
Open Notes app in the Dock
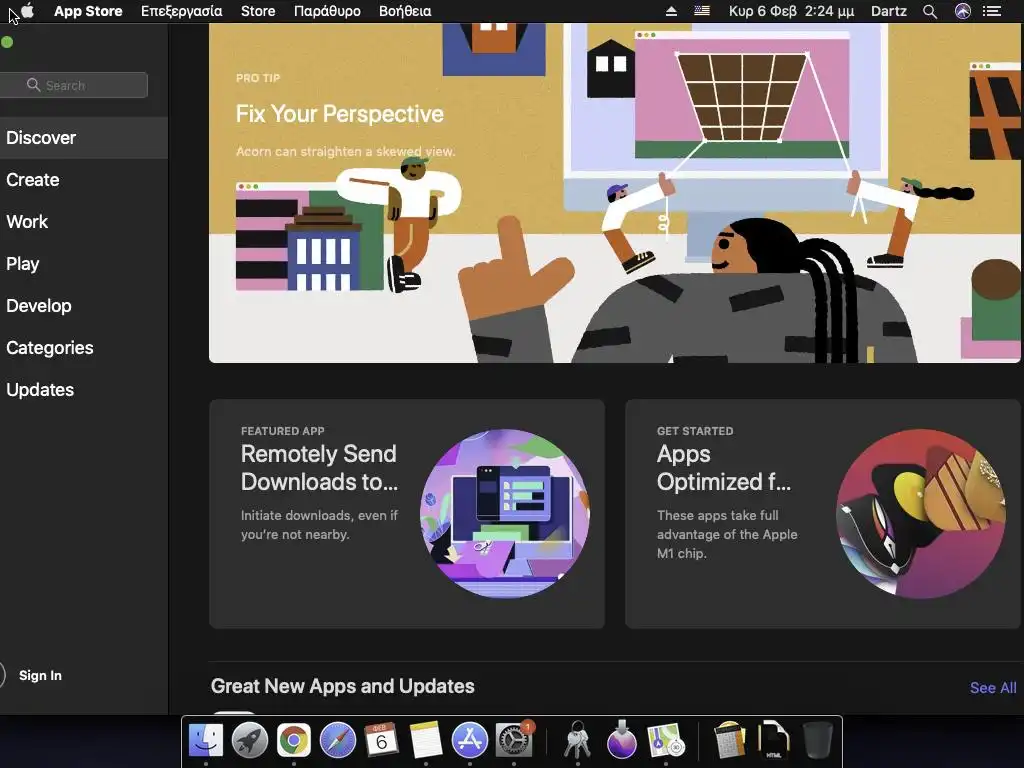(426, 740)
